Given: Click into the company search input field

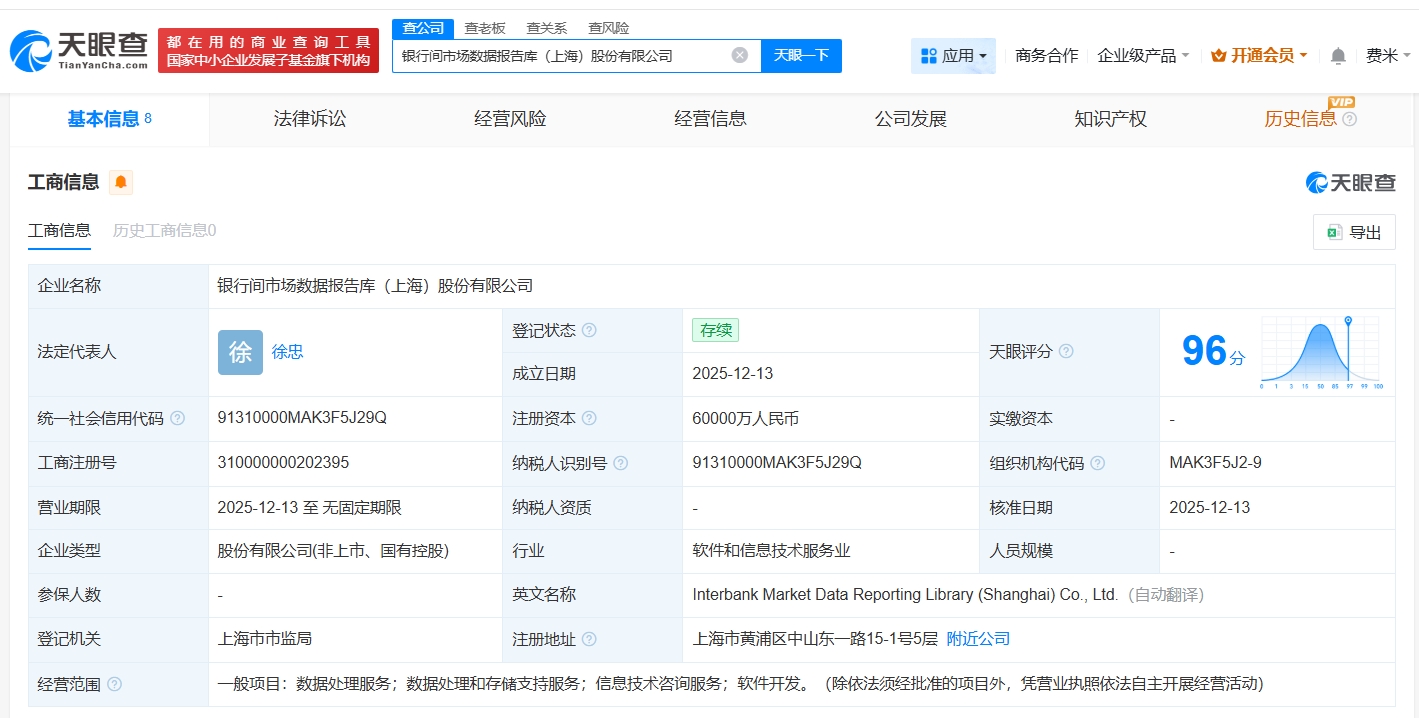Looking at the screenshot, I should coord(560,56).
